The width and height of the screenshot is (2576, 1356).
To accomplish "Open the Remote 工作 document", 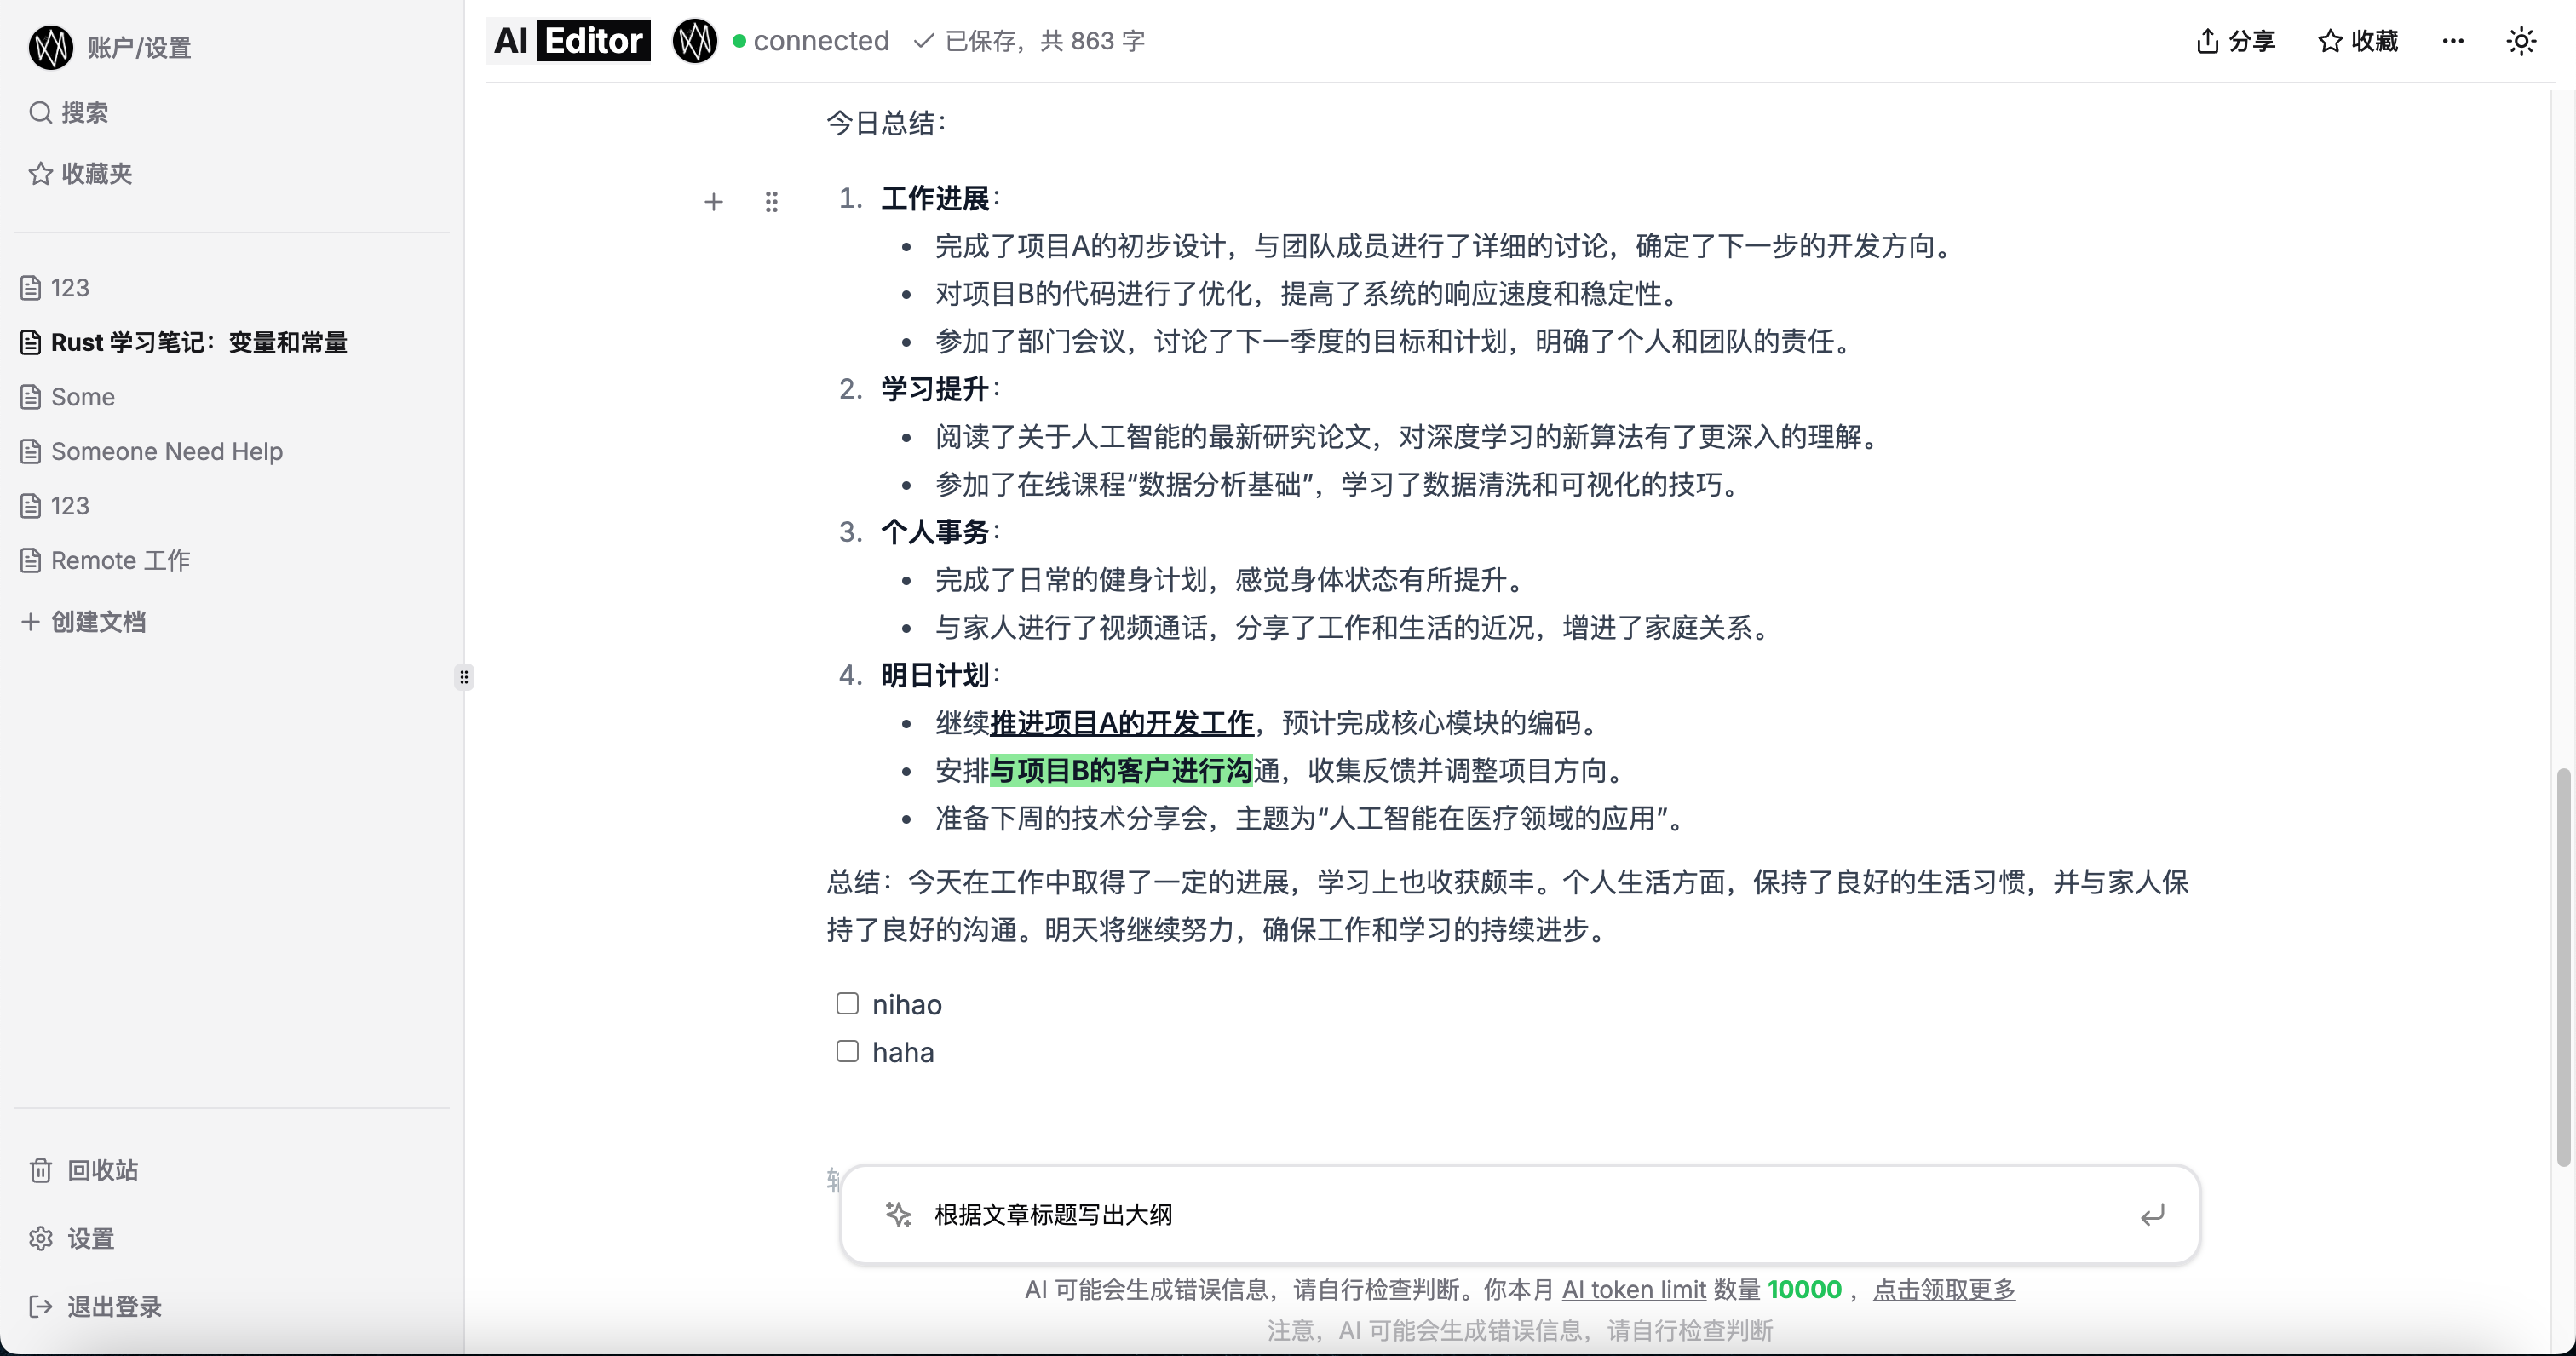I will coord(120,560).
